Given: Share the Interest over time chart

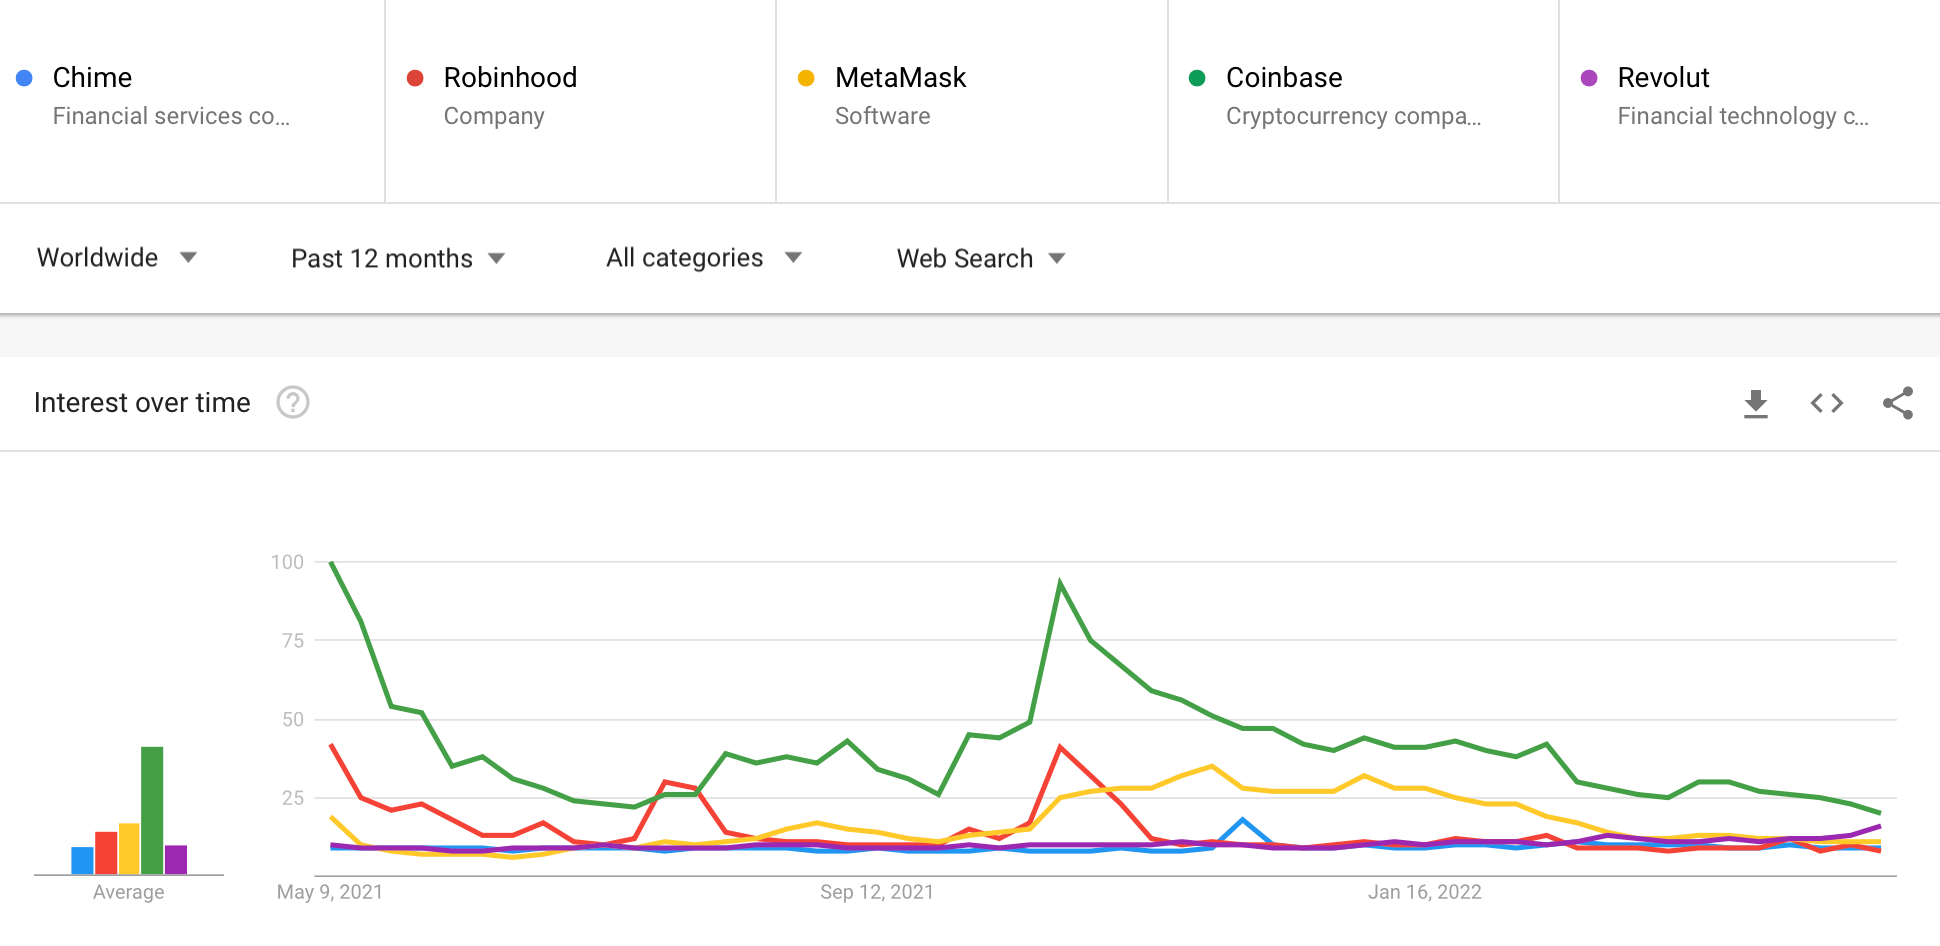Looking at the screenshot, I should 1898,403.
